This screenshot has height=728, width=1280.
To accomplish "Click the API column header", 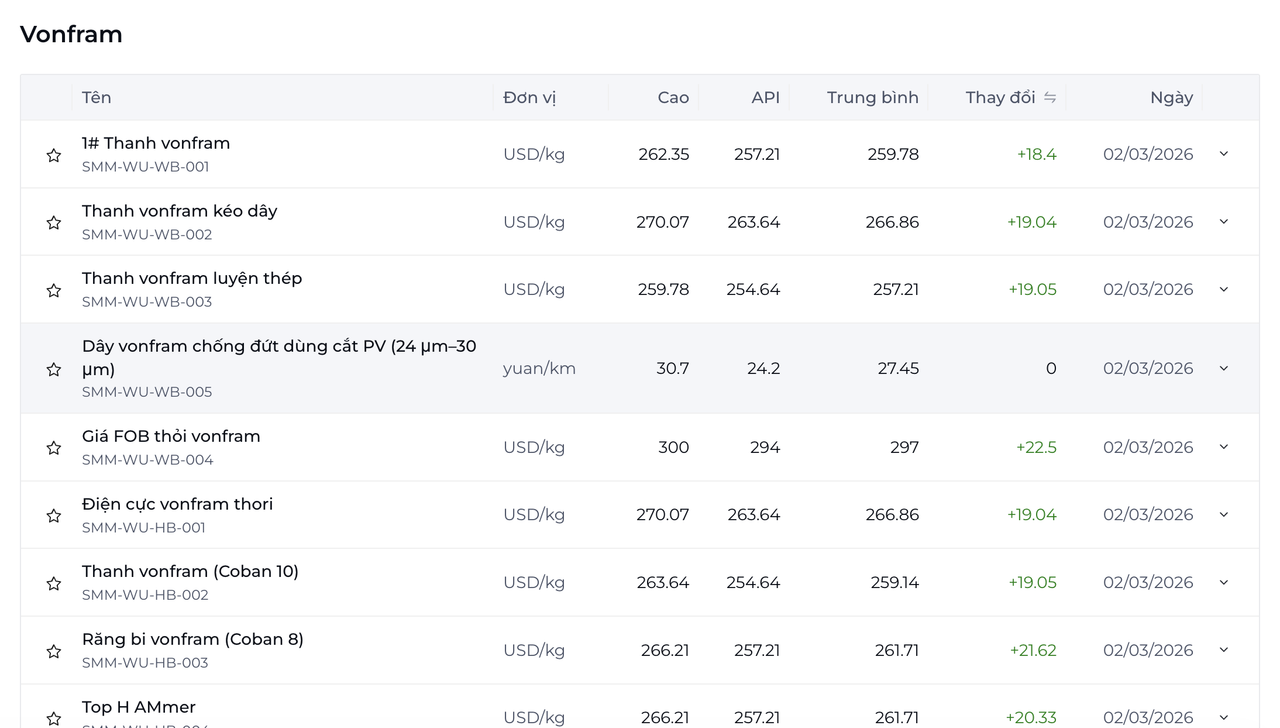I will pos(765,97).
